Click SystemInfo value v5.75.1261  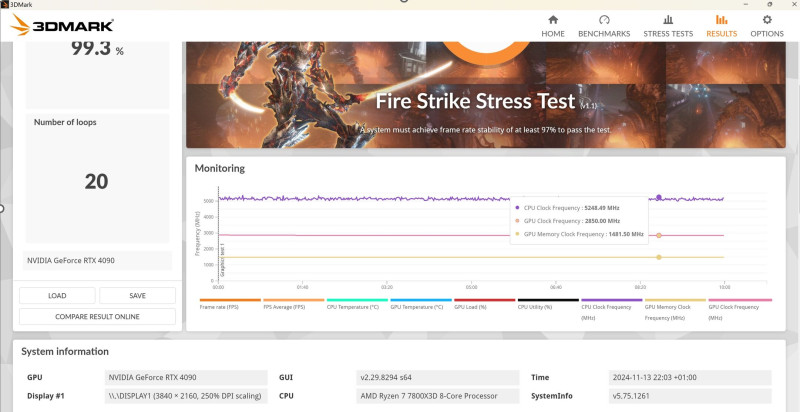pos(690,396)
